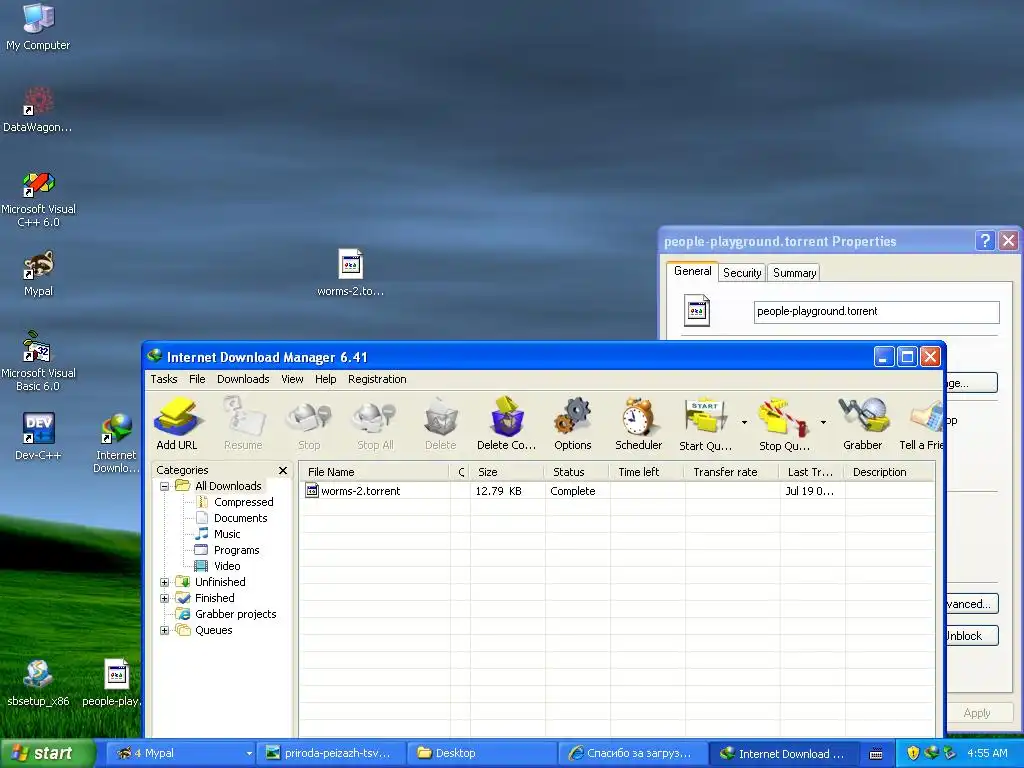Click the Resume toolbar icon

pos(243,423)
